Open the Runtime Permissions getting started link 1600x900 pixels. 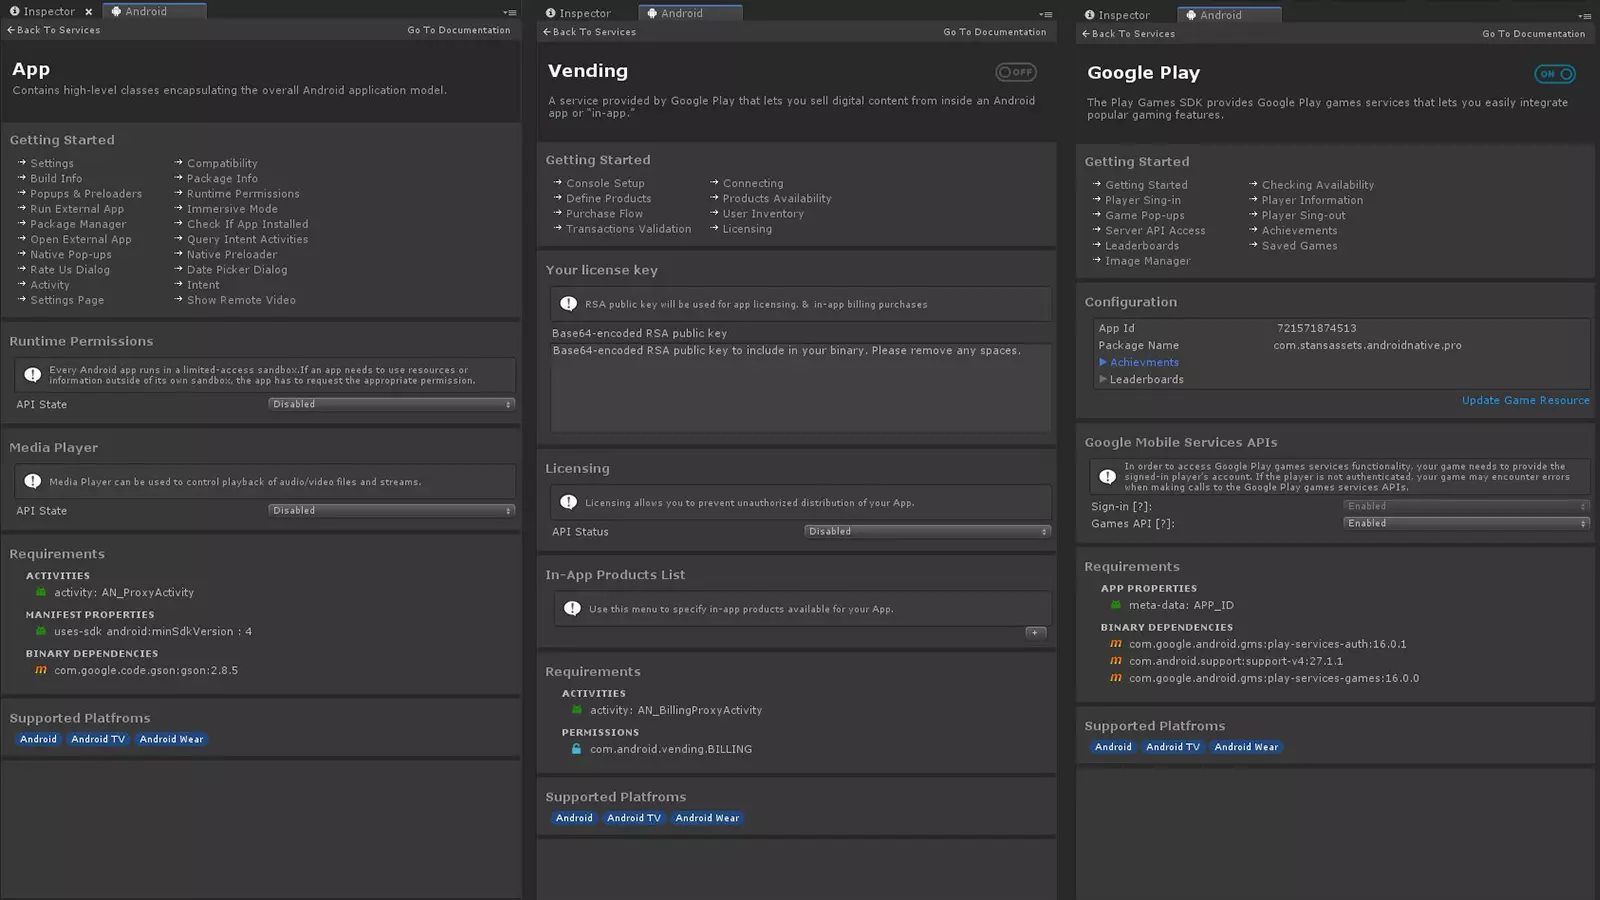[243, 194]
